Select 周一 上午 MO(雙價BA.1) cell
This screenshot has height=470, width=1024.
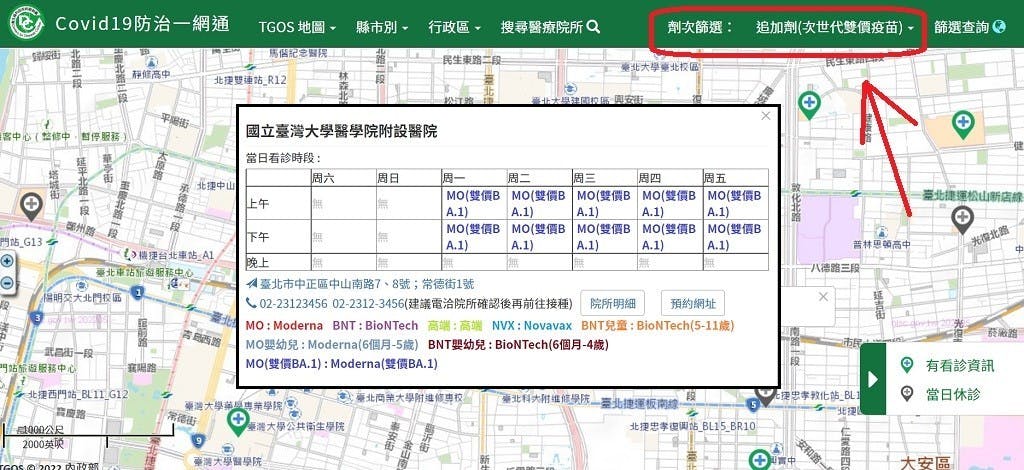click(x=474, y=203)
